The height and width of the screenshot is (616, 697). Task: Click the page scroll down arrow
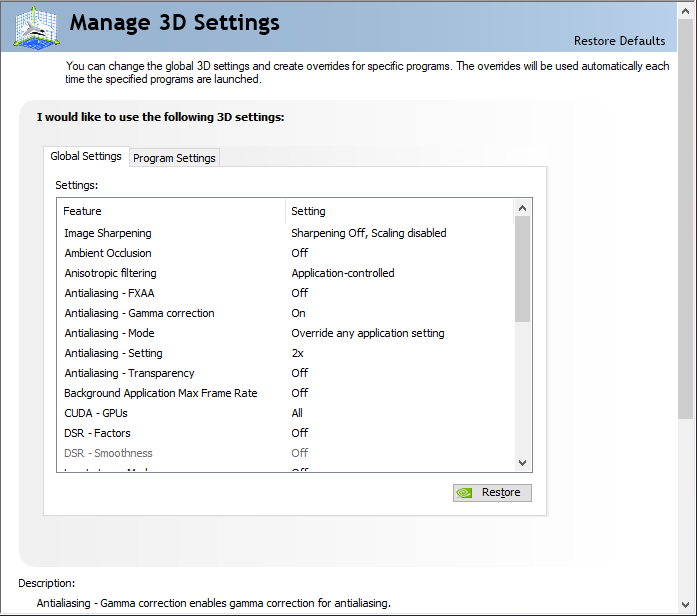pyautogui.click(x=685, y=604)
